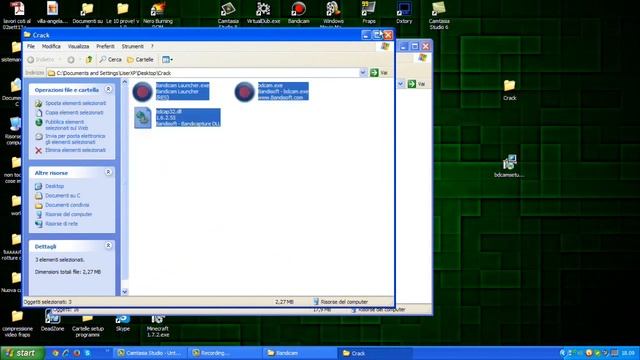Image resolution: width=640 pixels, height=360 pixels.
Task: Select the Camtasia Studio 8 desktop icon
Action: 228,14
